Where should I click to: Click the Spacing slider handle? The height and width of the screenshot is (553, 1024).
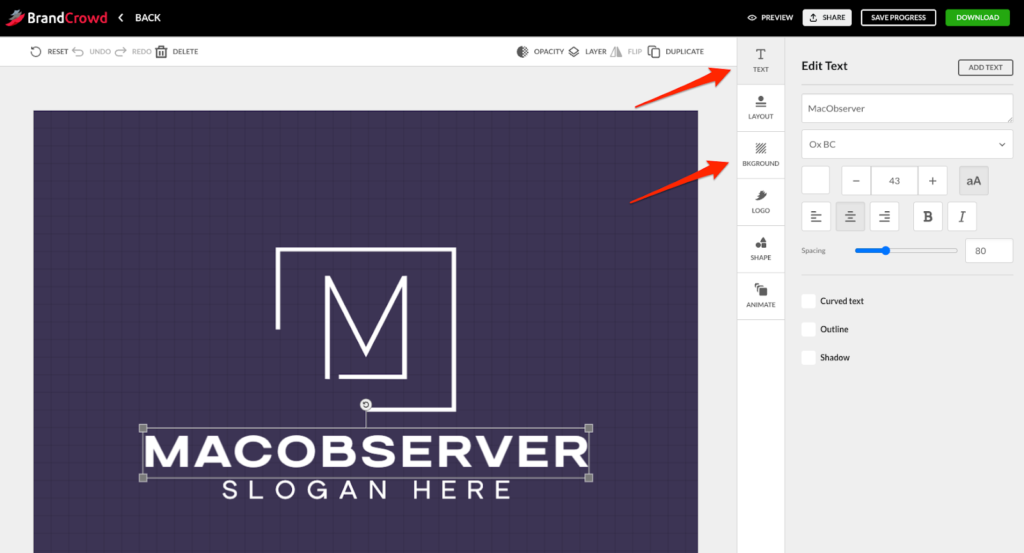(886, 251)
